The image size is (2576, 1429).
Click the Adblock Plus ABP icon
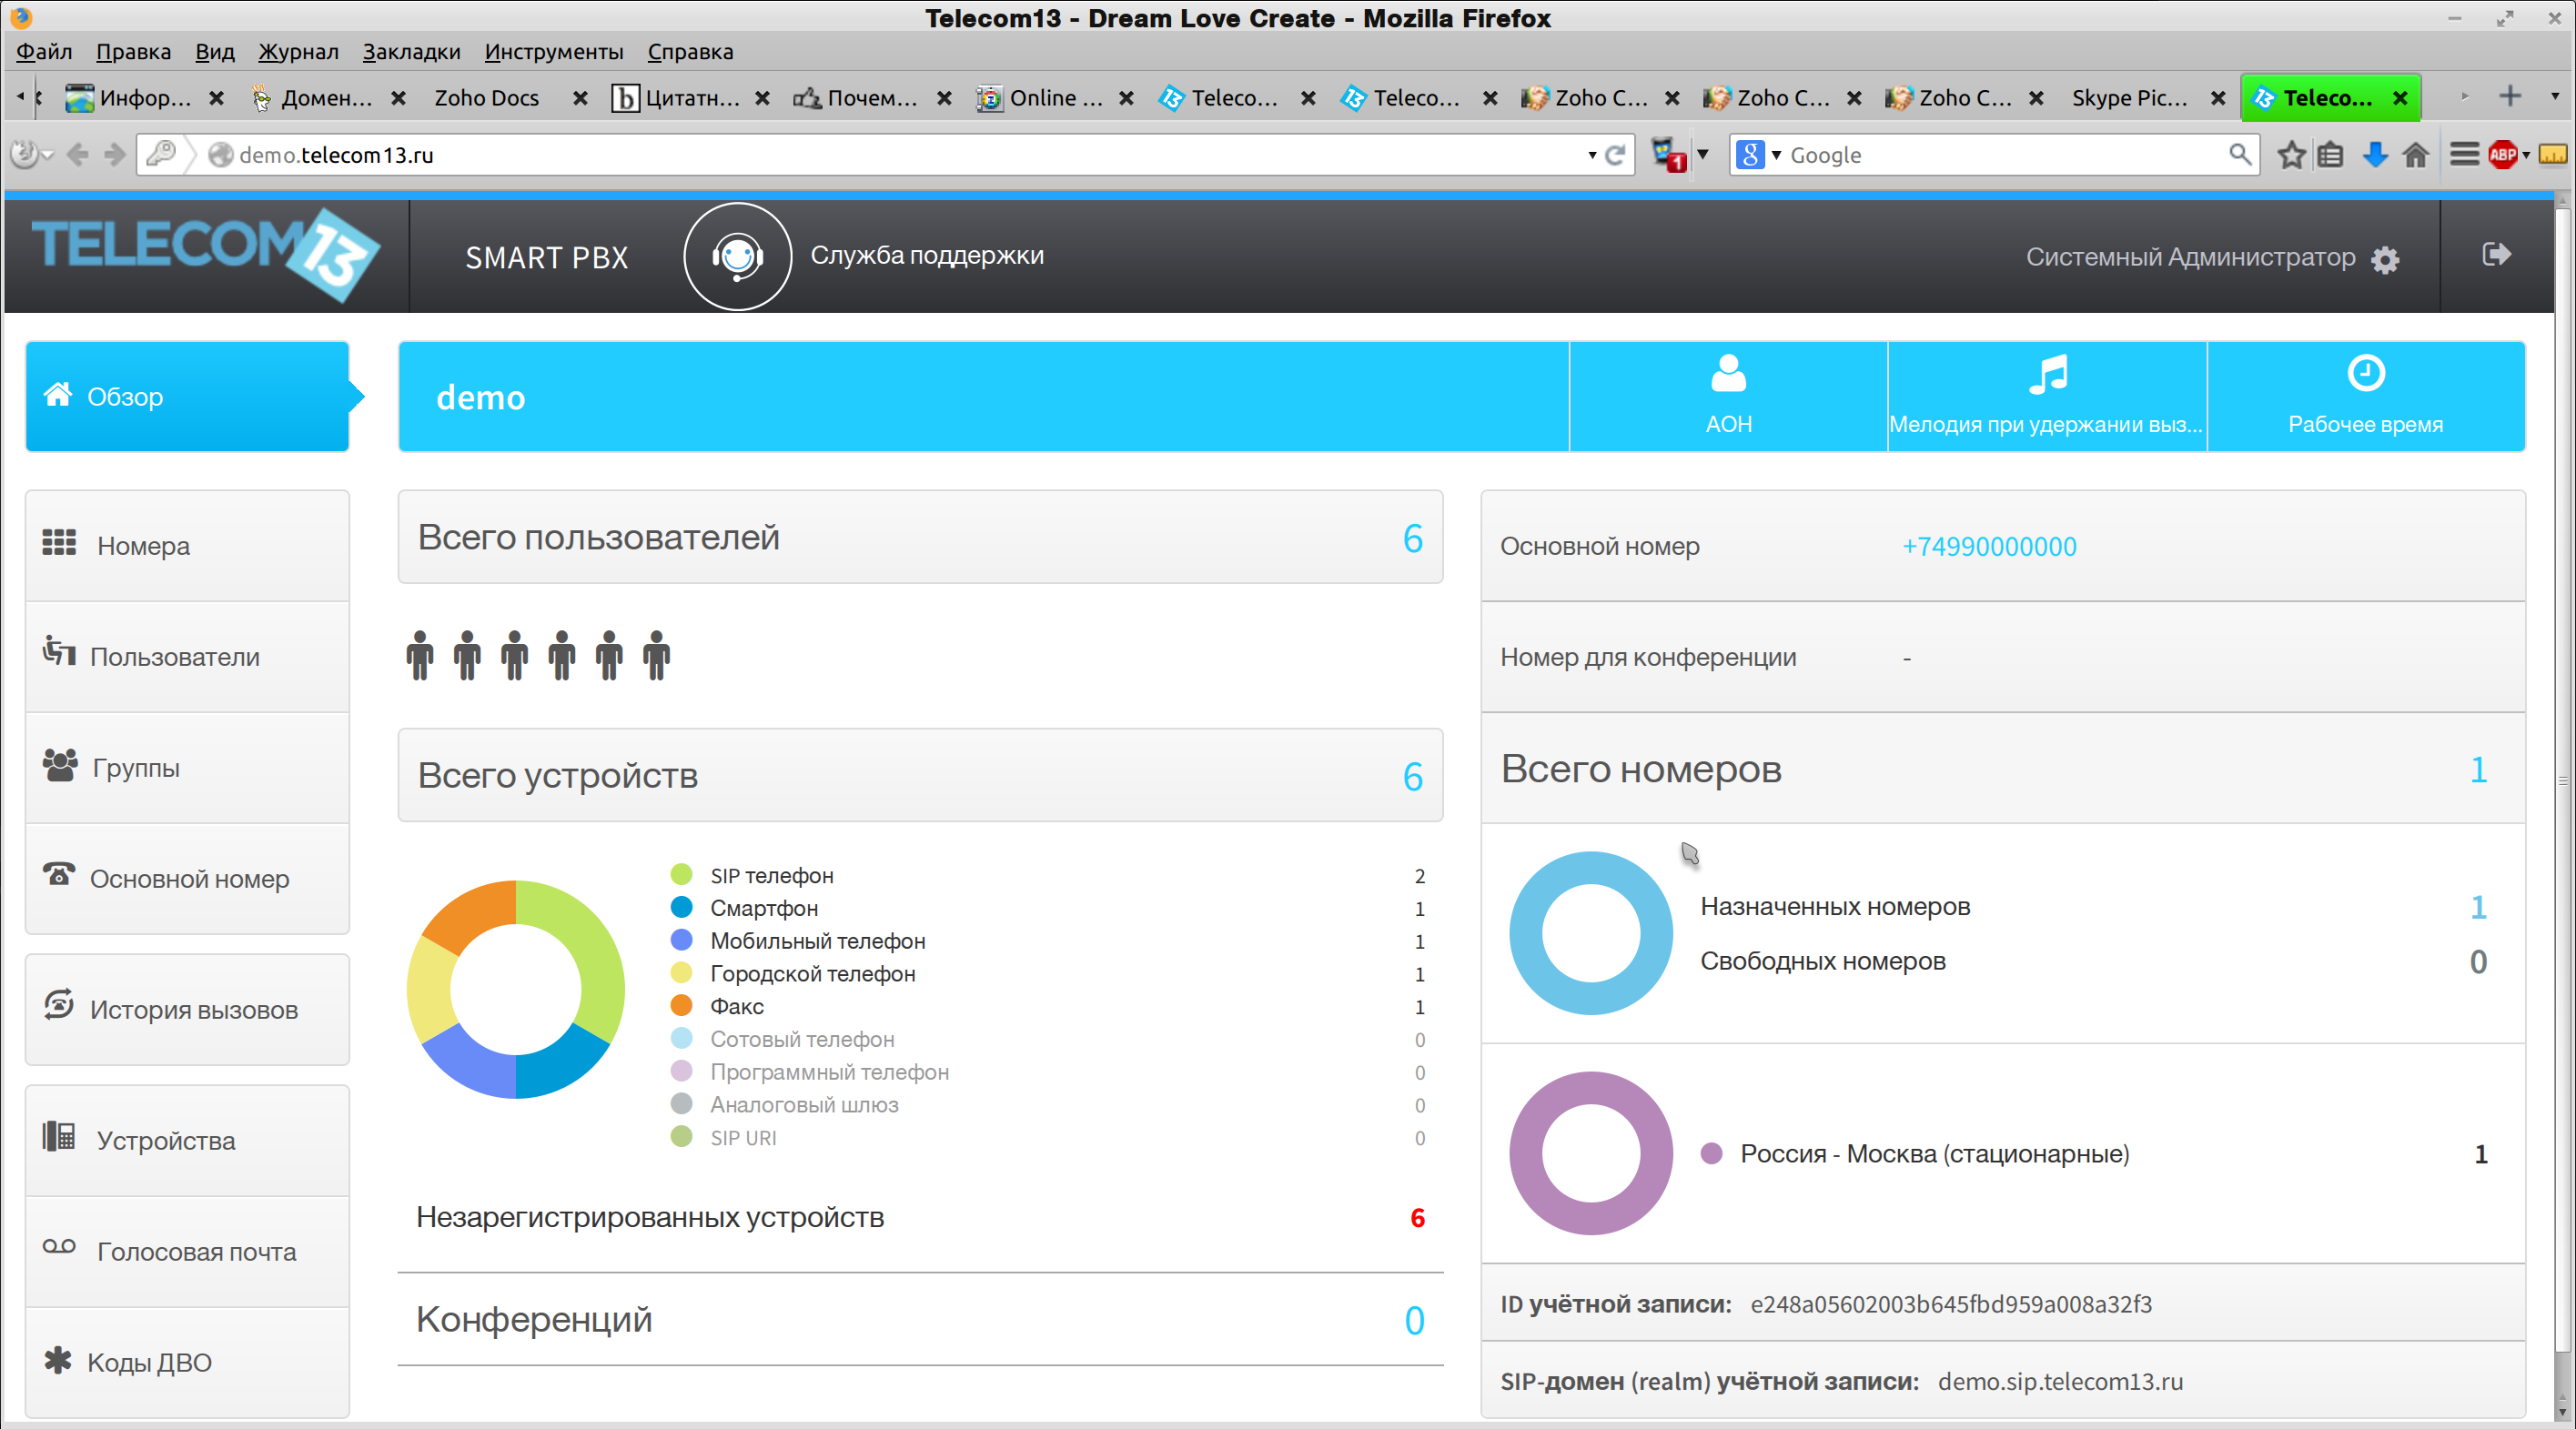pyautogui.click(x=2502, y=155)
